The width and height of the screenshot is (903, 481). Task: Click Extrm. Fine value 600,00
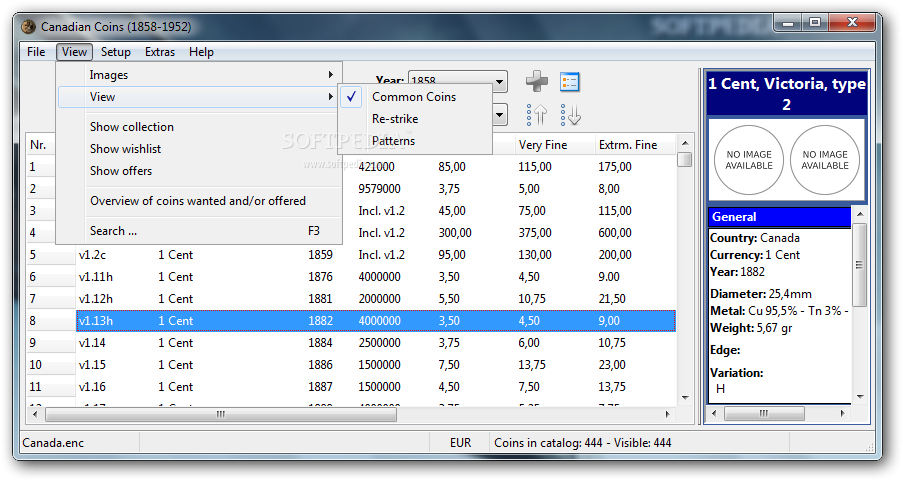(x=614, y=233)
